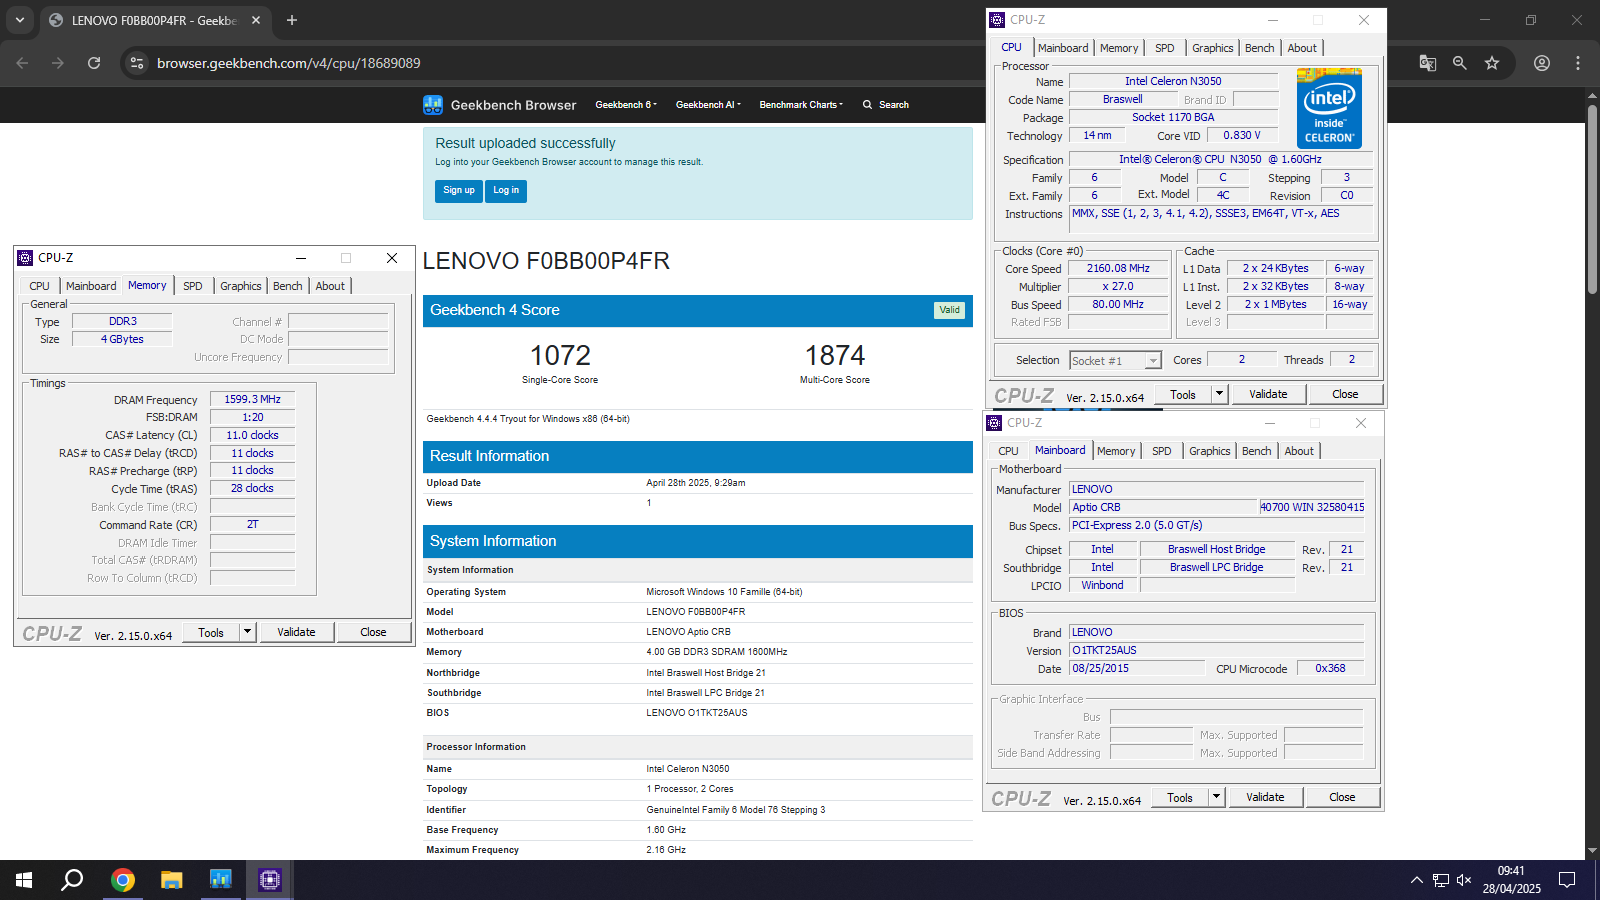Click Close in Mainboard CPU-Z window
Viewport: 1600px width, 900px height.
pos(1342,797)
